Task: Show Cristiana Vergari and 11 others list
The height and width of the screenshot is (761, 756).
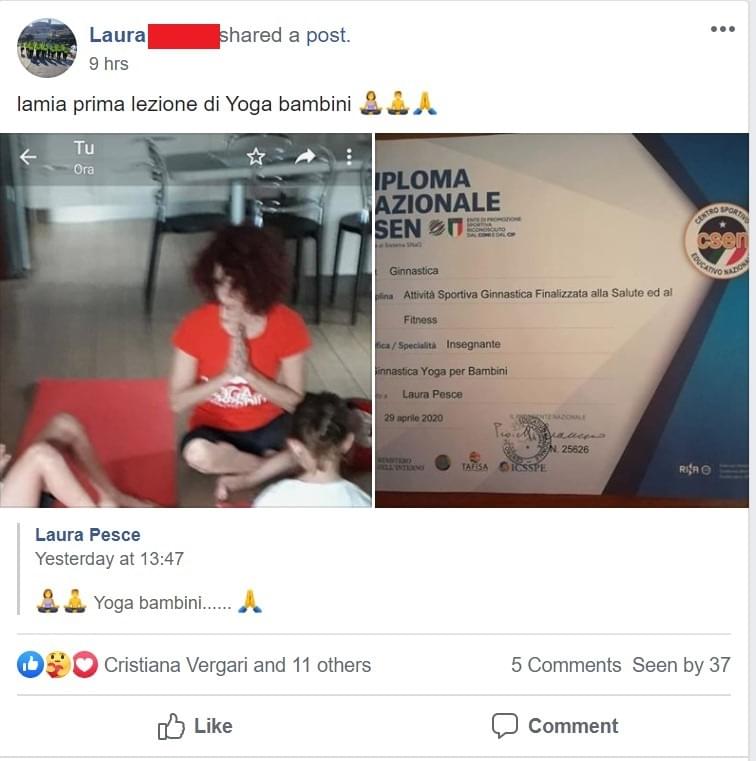Action: coord(237,665)
